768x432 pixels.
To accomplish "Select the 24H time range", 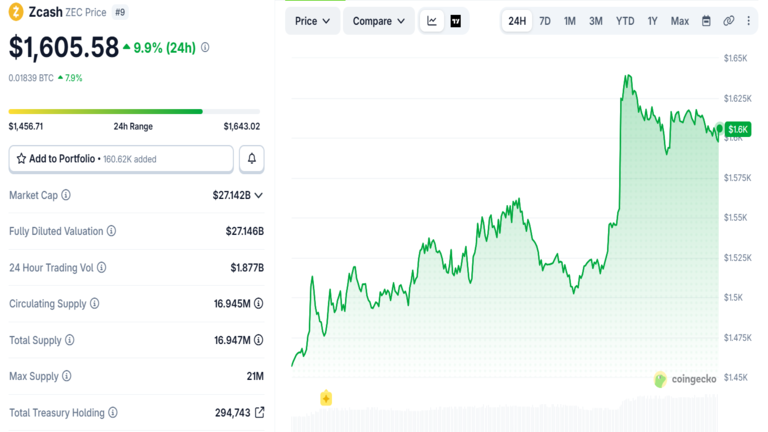I will click(x=517, y=21).
